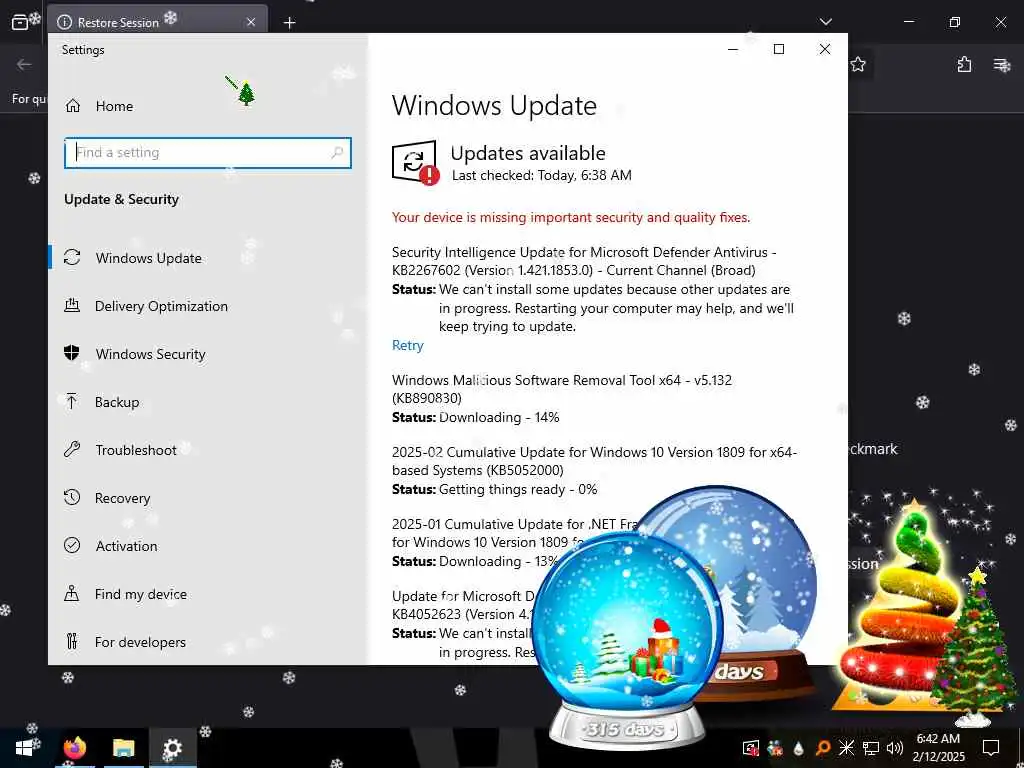Open the volume speaker tray icon
Image resolution: width=1024 pixels, height=768 pixels.
coord(895,748)
